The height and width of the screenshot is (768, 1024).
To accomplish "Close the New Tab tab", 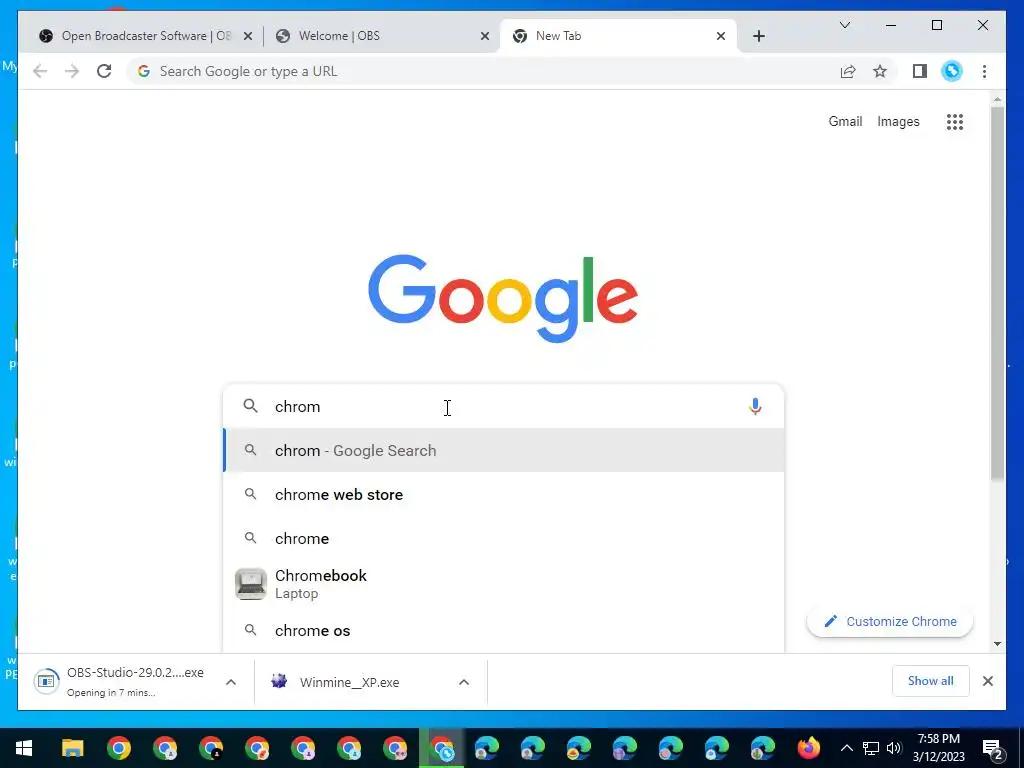I will [x=721, y=37].
